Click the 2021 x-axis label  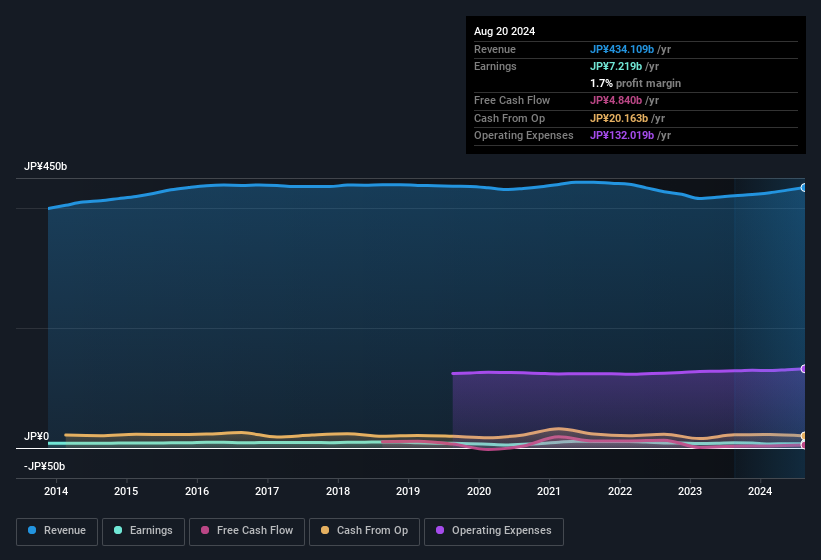[549, 491]
